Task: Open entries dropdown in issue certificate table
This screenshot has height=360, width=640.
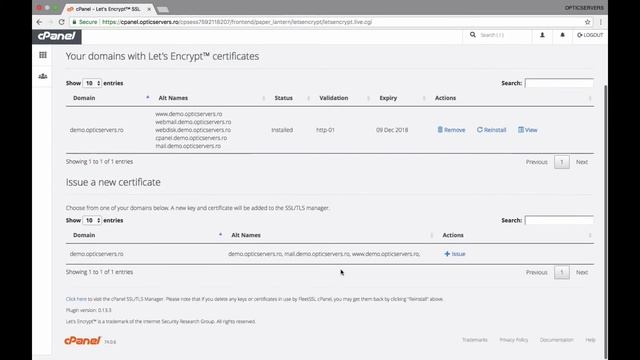Action: point(92,220)
